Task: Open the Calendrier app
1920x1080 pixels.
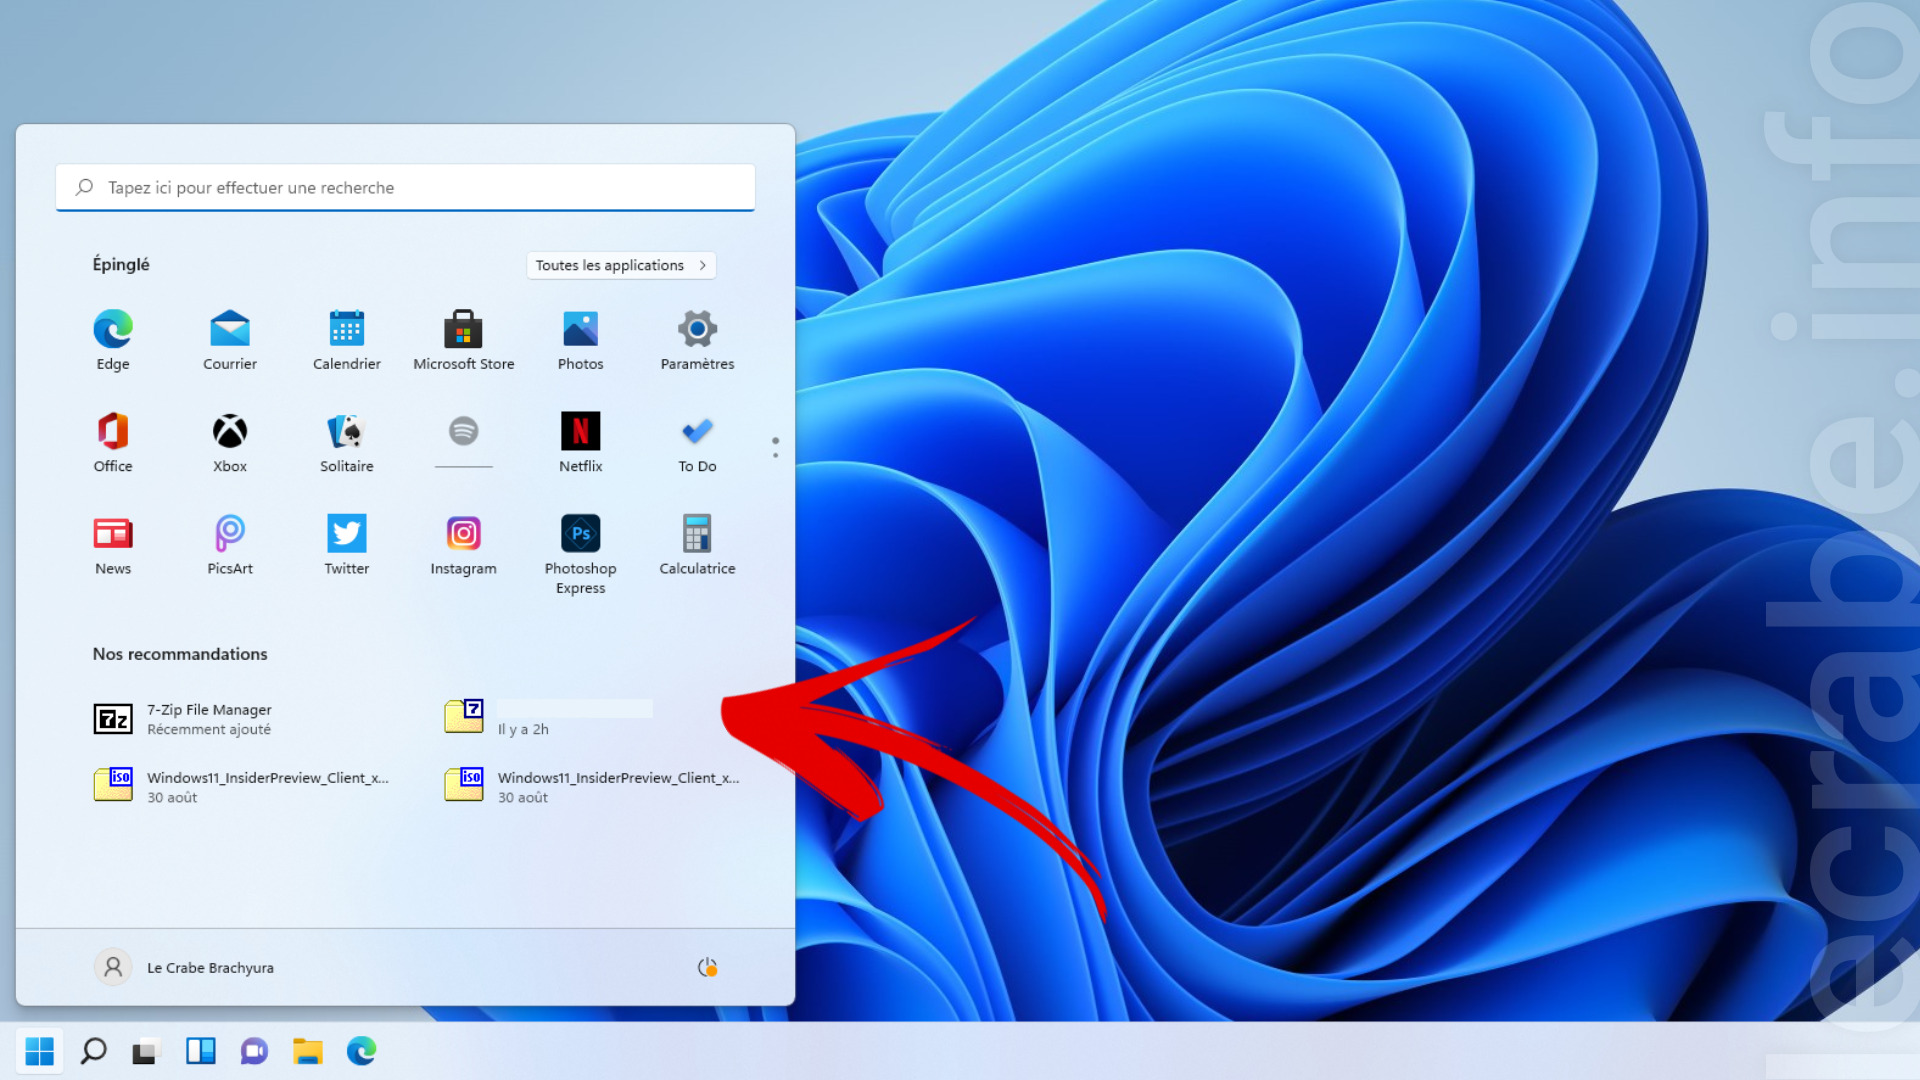Action: [x=347, y=340]
